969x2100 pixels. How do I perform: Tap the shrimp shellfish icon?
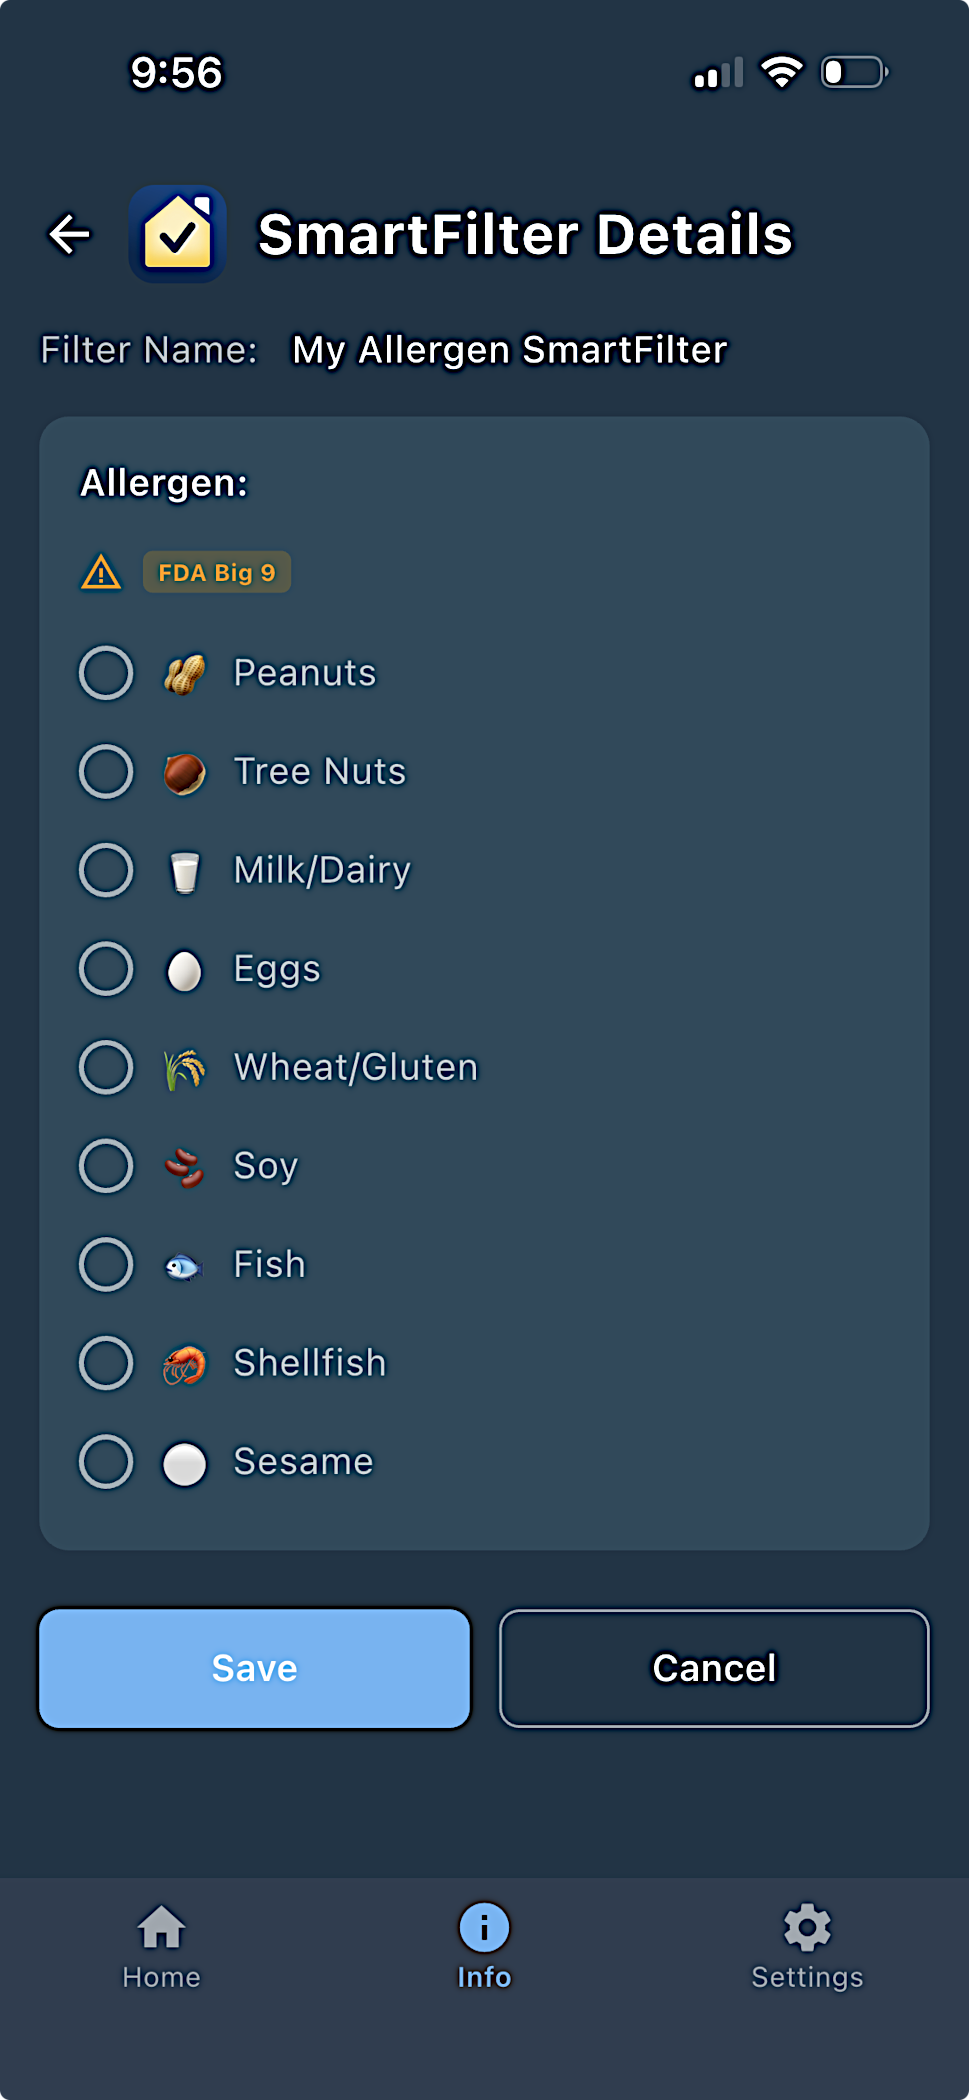185,1364
